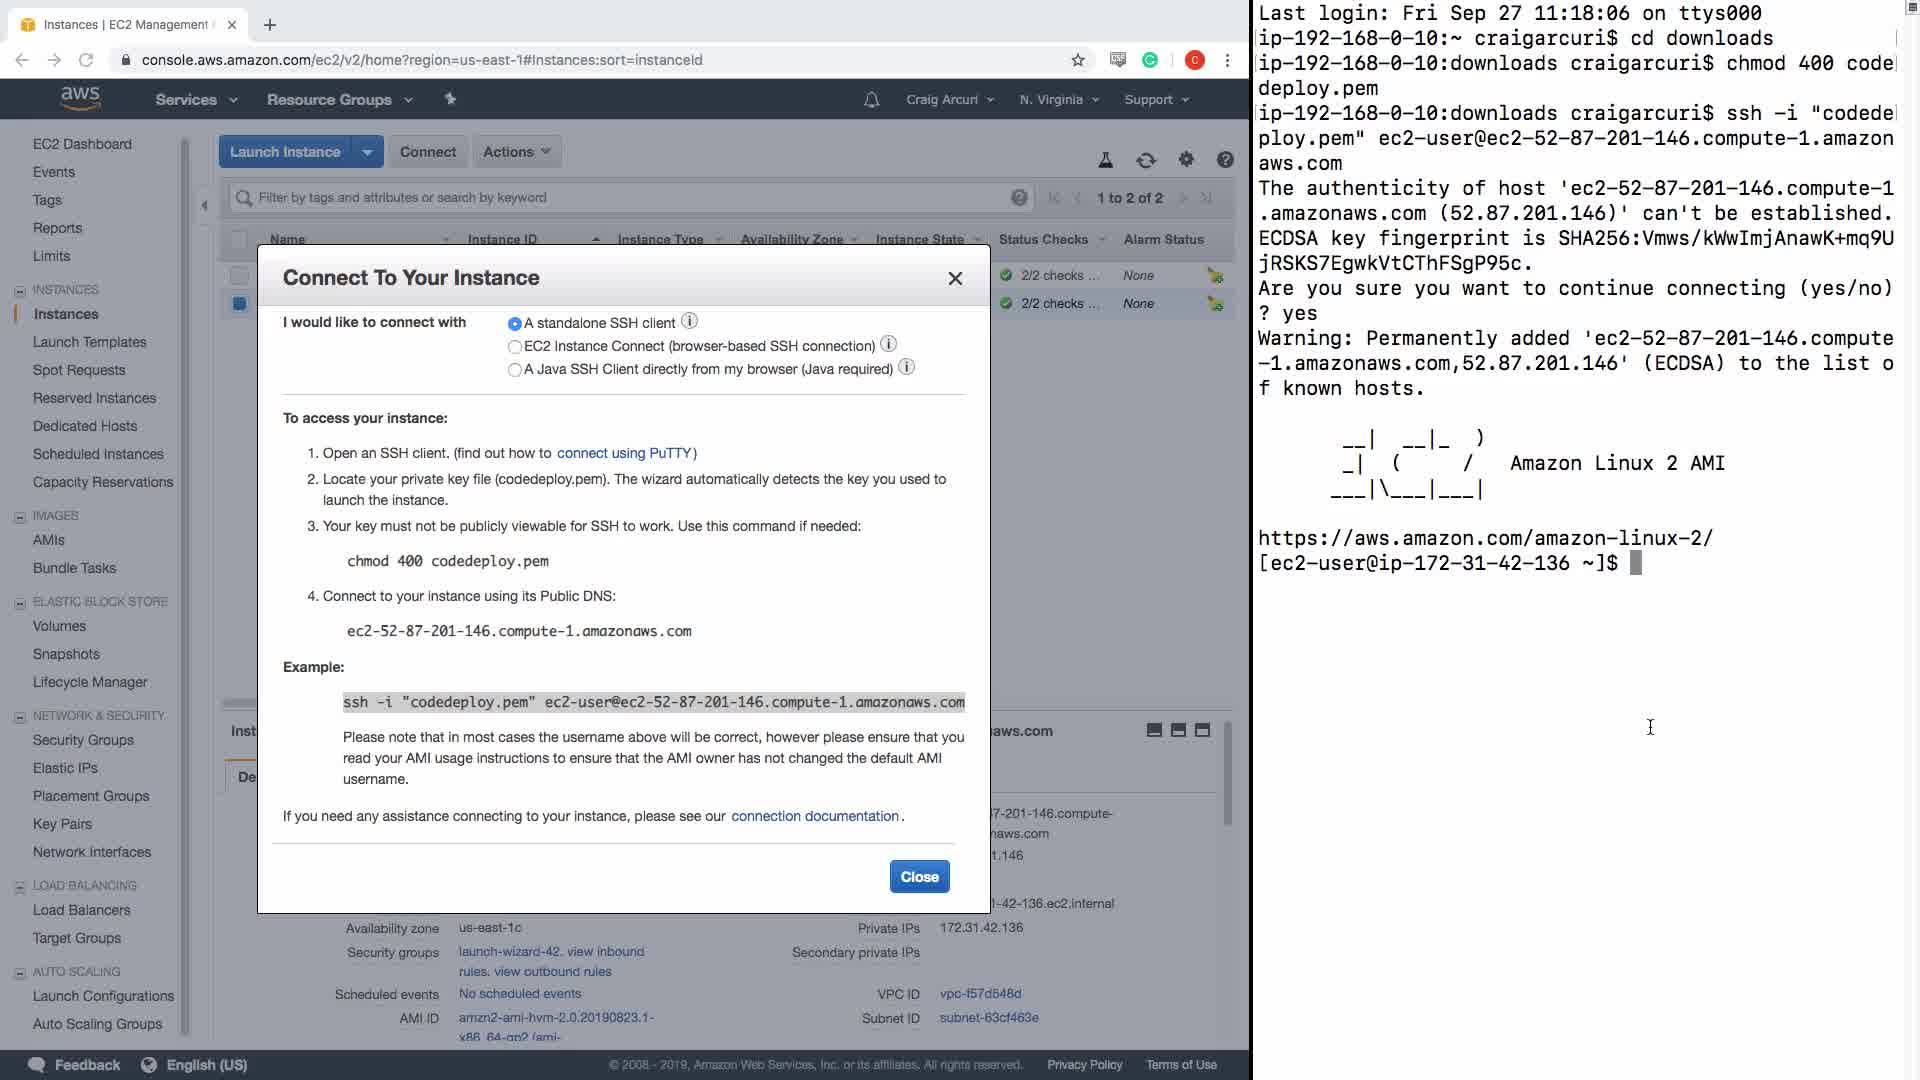Click the refresh instances icon

(1146, 160)
